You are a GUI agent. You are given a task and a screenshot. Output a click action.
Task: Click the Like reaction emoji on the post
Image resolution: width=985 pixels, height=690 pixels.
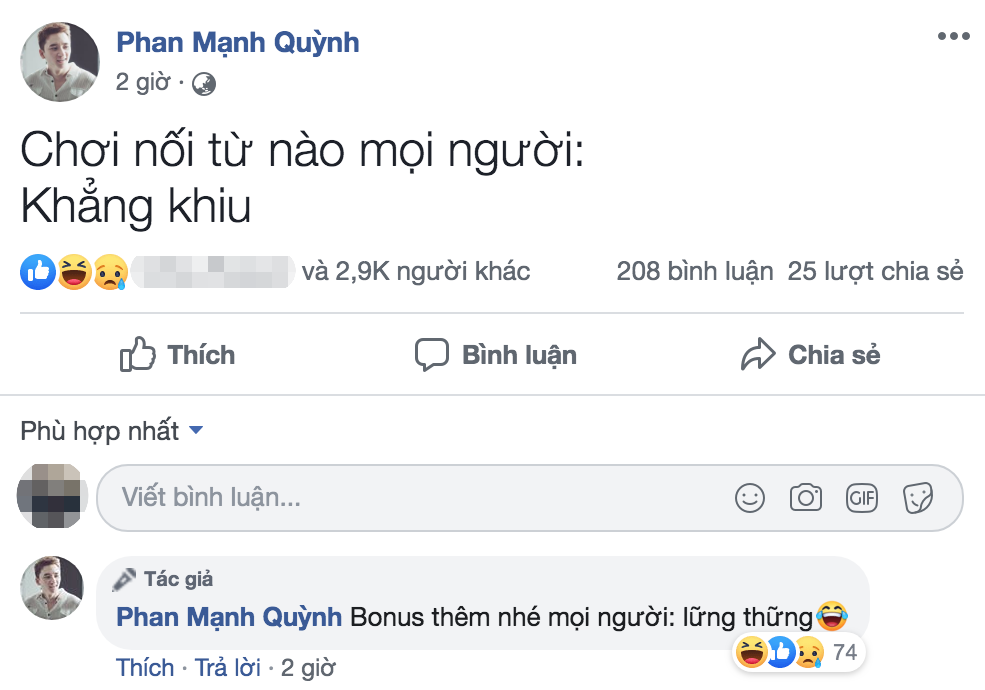pos(36,270)
